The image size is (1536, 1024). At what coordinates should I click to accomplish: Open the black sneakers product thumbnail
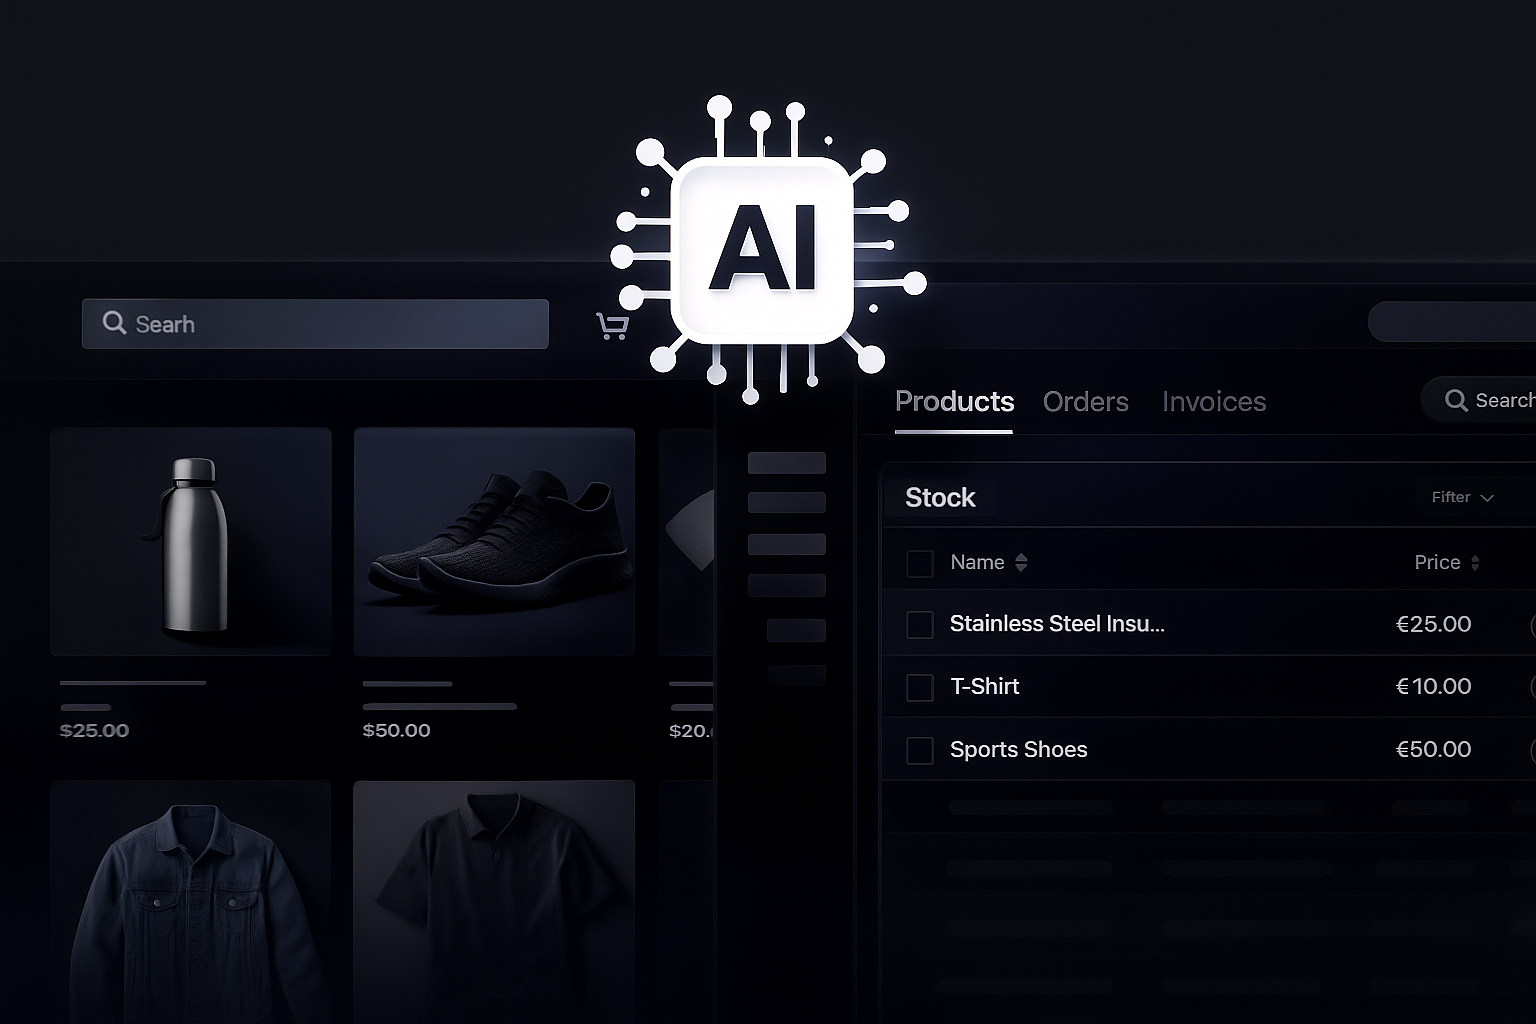pos(494,542)
